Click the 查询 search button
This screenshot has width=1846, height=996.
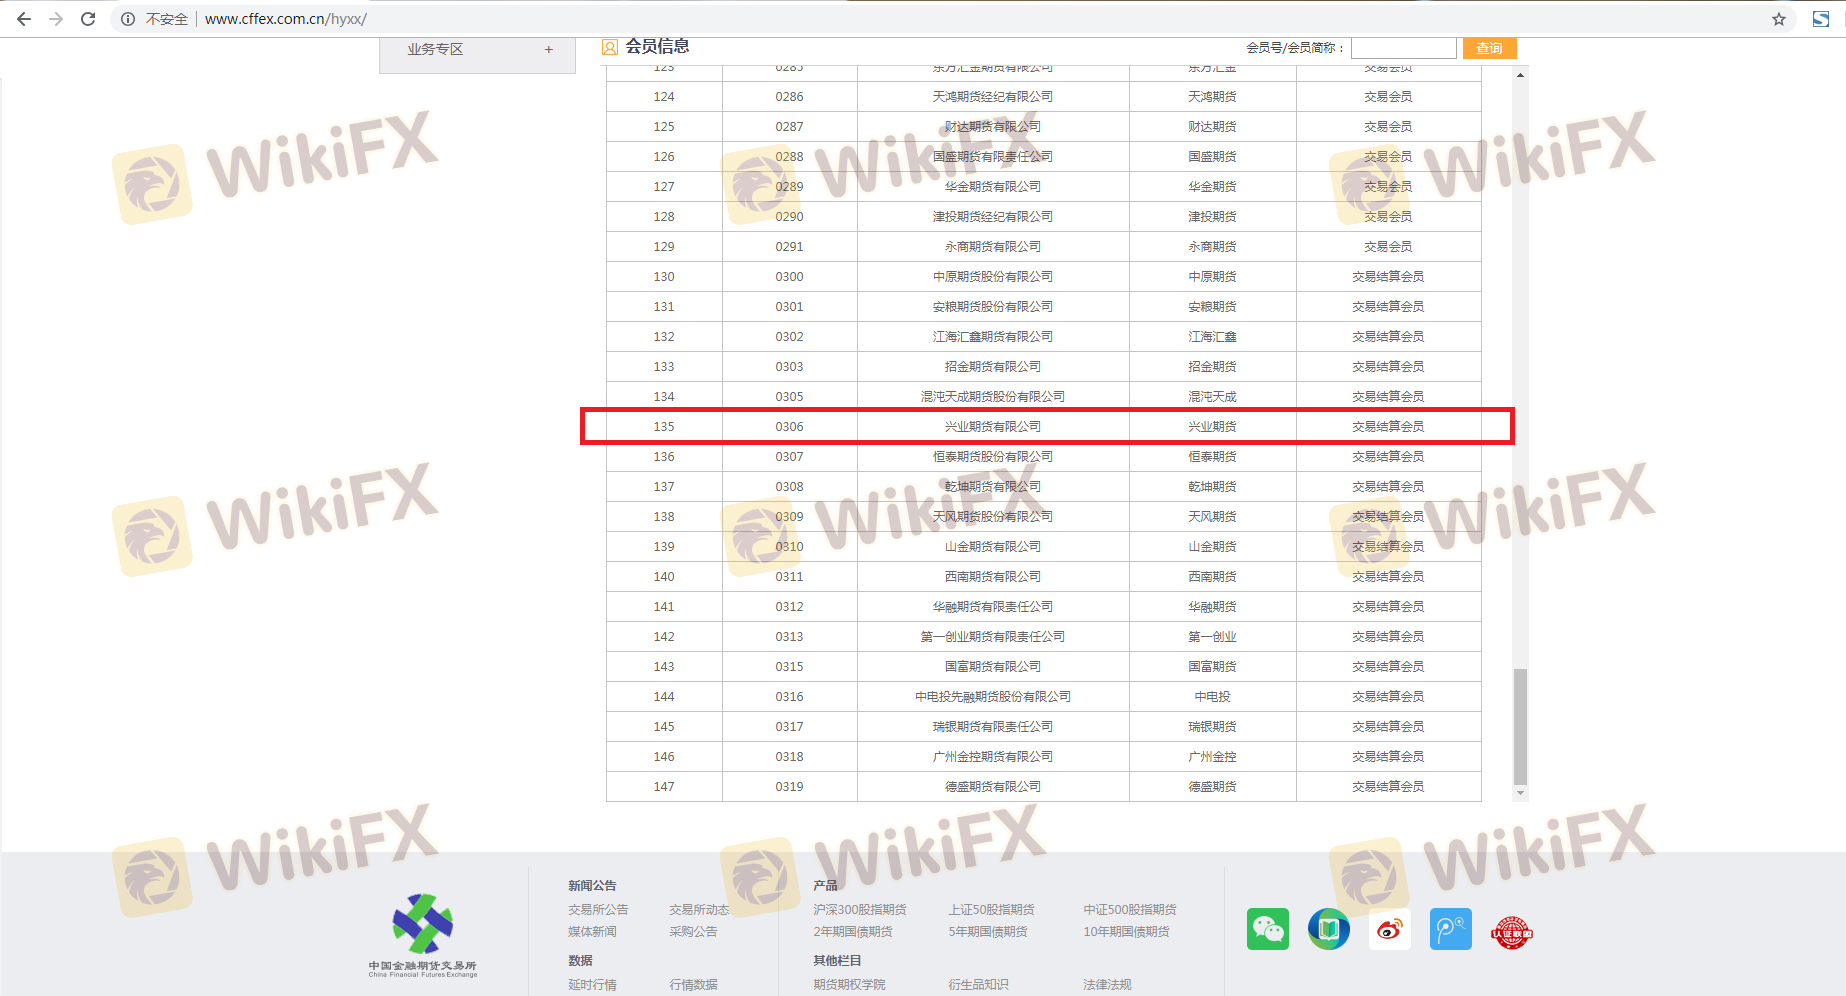1489,48
